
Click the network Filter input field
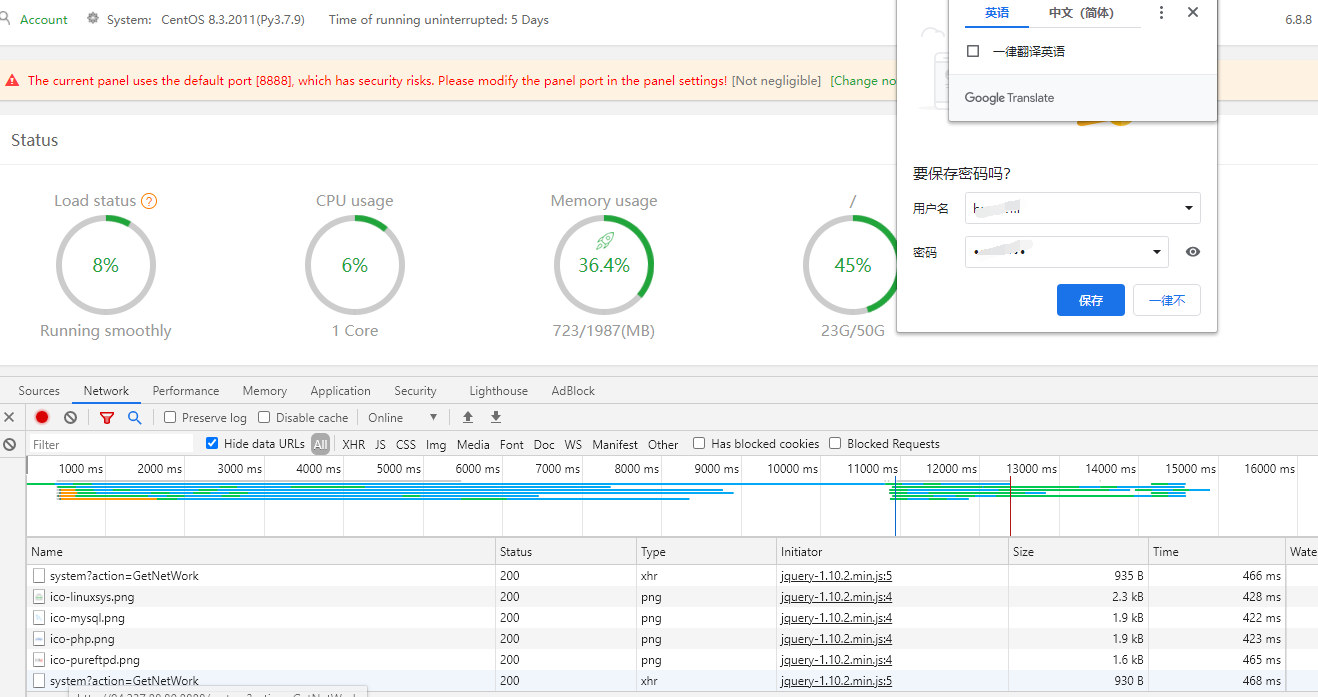click(110, 444)
